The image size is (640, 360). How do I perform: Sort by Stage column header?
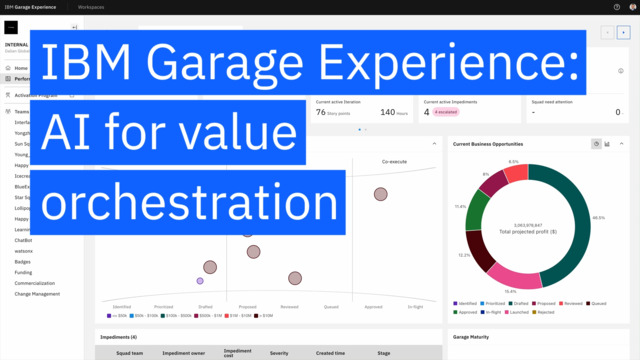point(384,353)
